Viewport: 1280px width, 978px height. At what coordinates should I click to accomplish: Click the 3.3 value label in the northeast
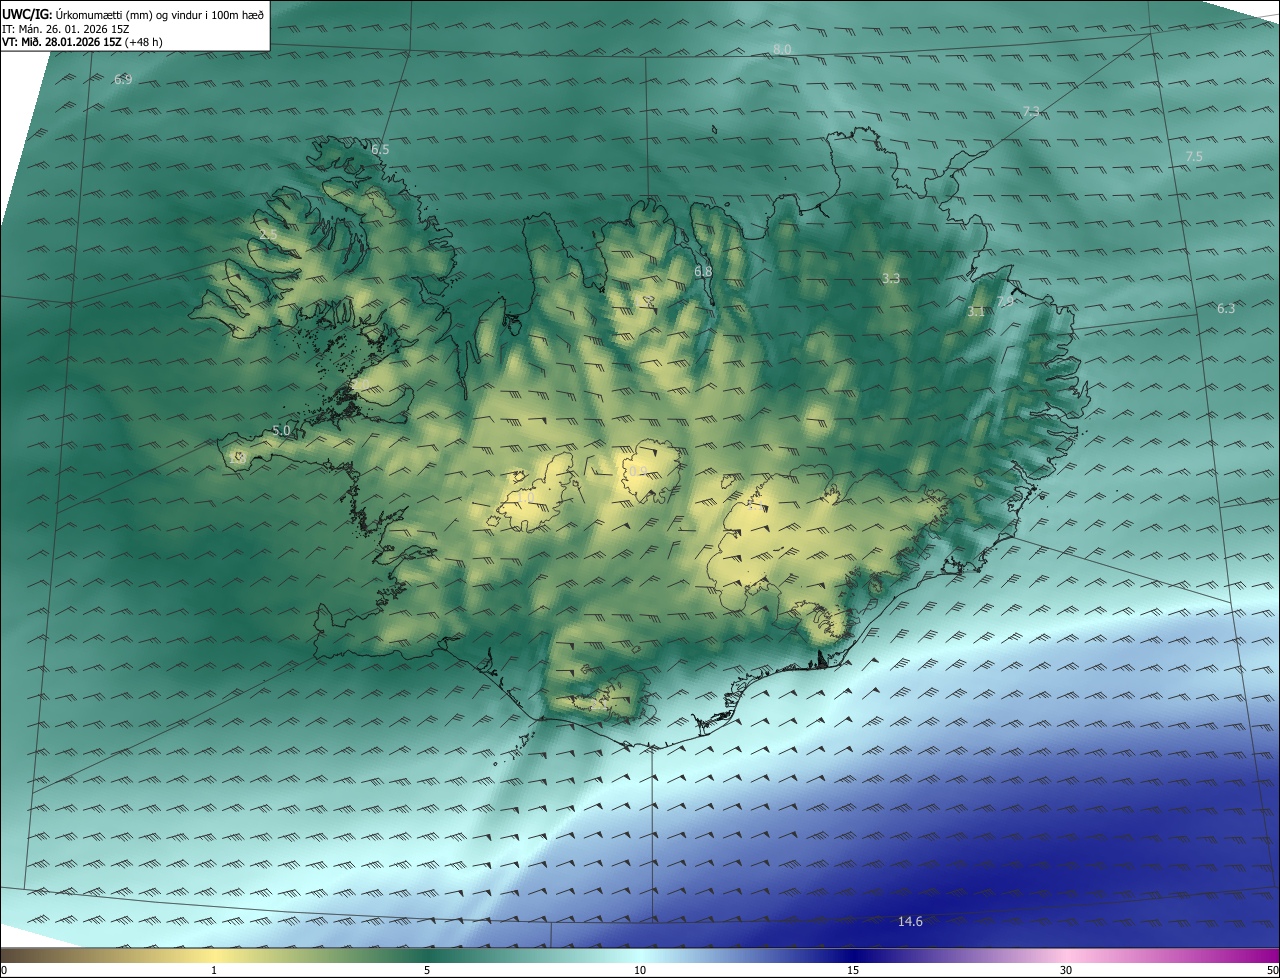point(891,278)
